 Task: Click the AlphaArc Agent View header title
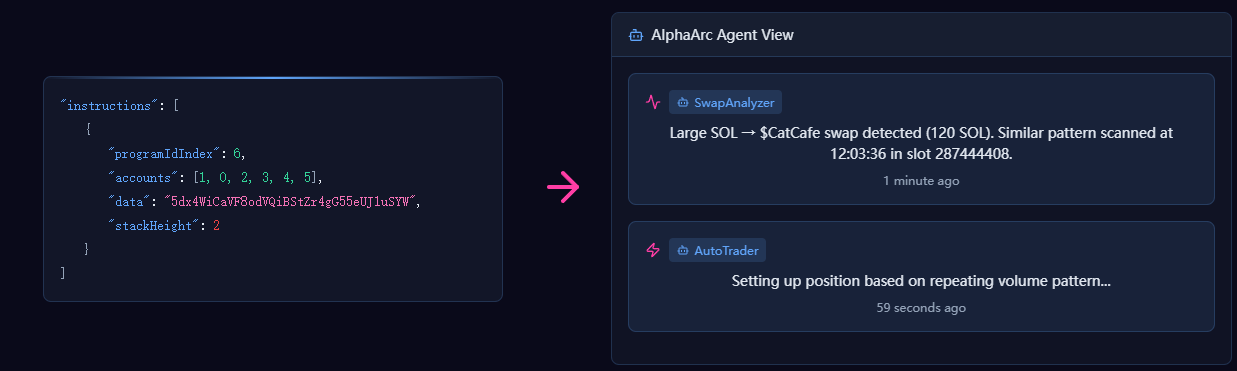click(722, 35)
